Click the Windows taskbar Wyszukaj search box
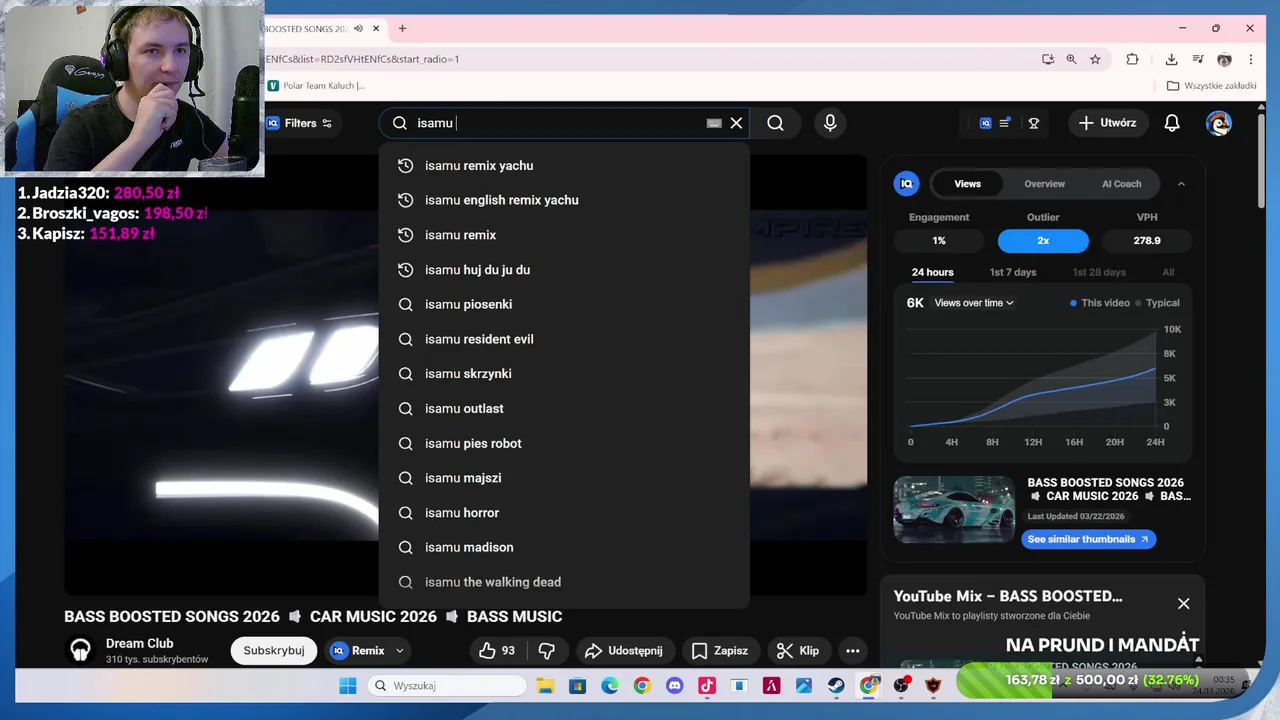The height and width of the screenshot is (720, 1280). click(446, 685)
